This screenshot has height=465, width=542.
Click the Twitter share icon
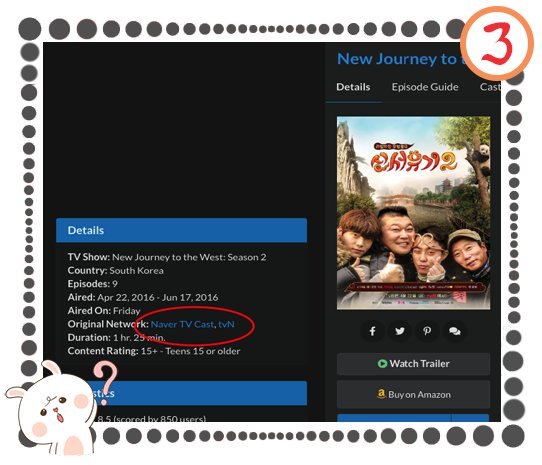click(400, 331)
